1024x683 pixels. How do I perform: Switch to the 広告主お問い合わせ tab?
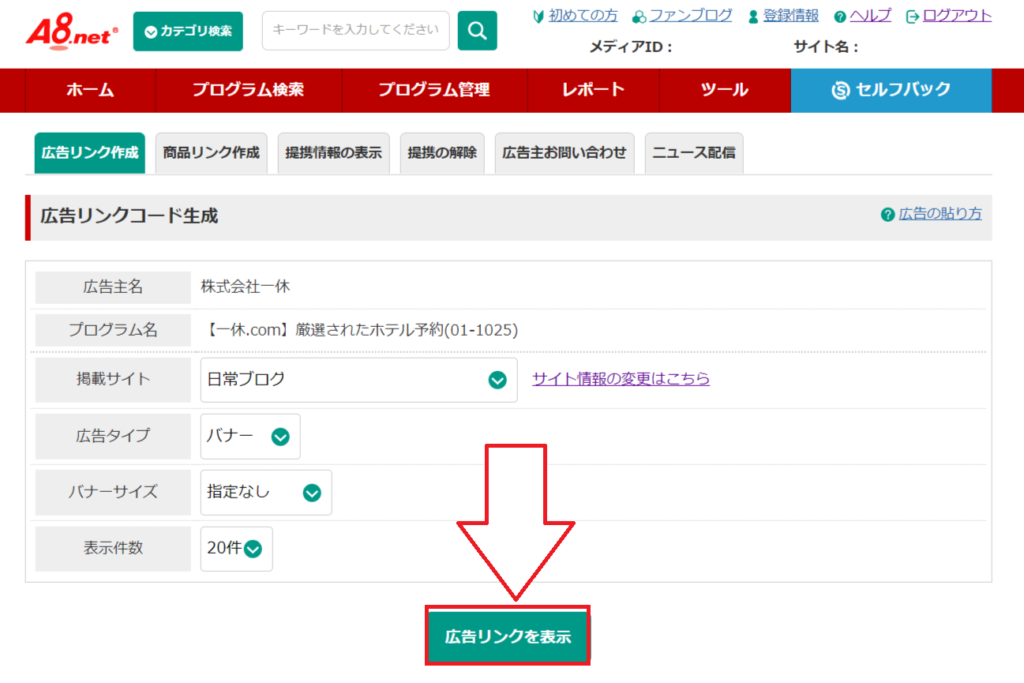[x=564, y=153]
